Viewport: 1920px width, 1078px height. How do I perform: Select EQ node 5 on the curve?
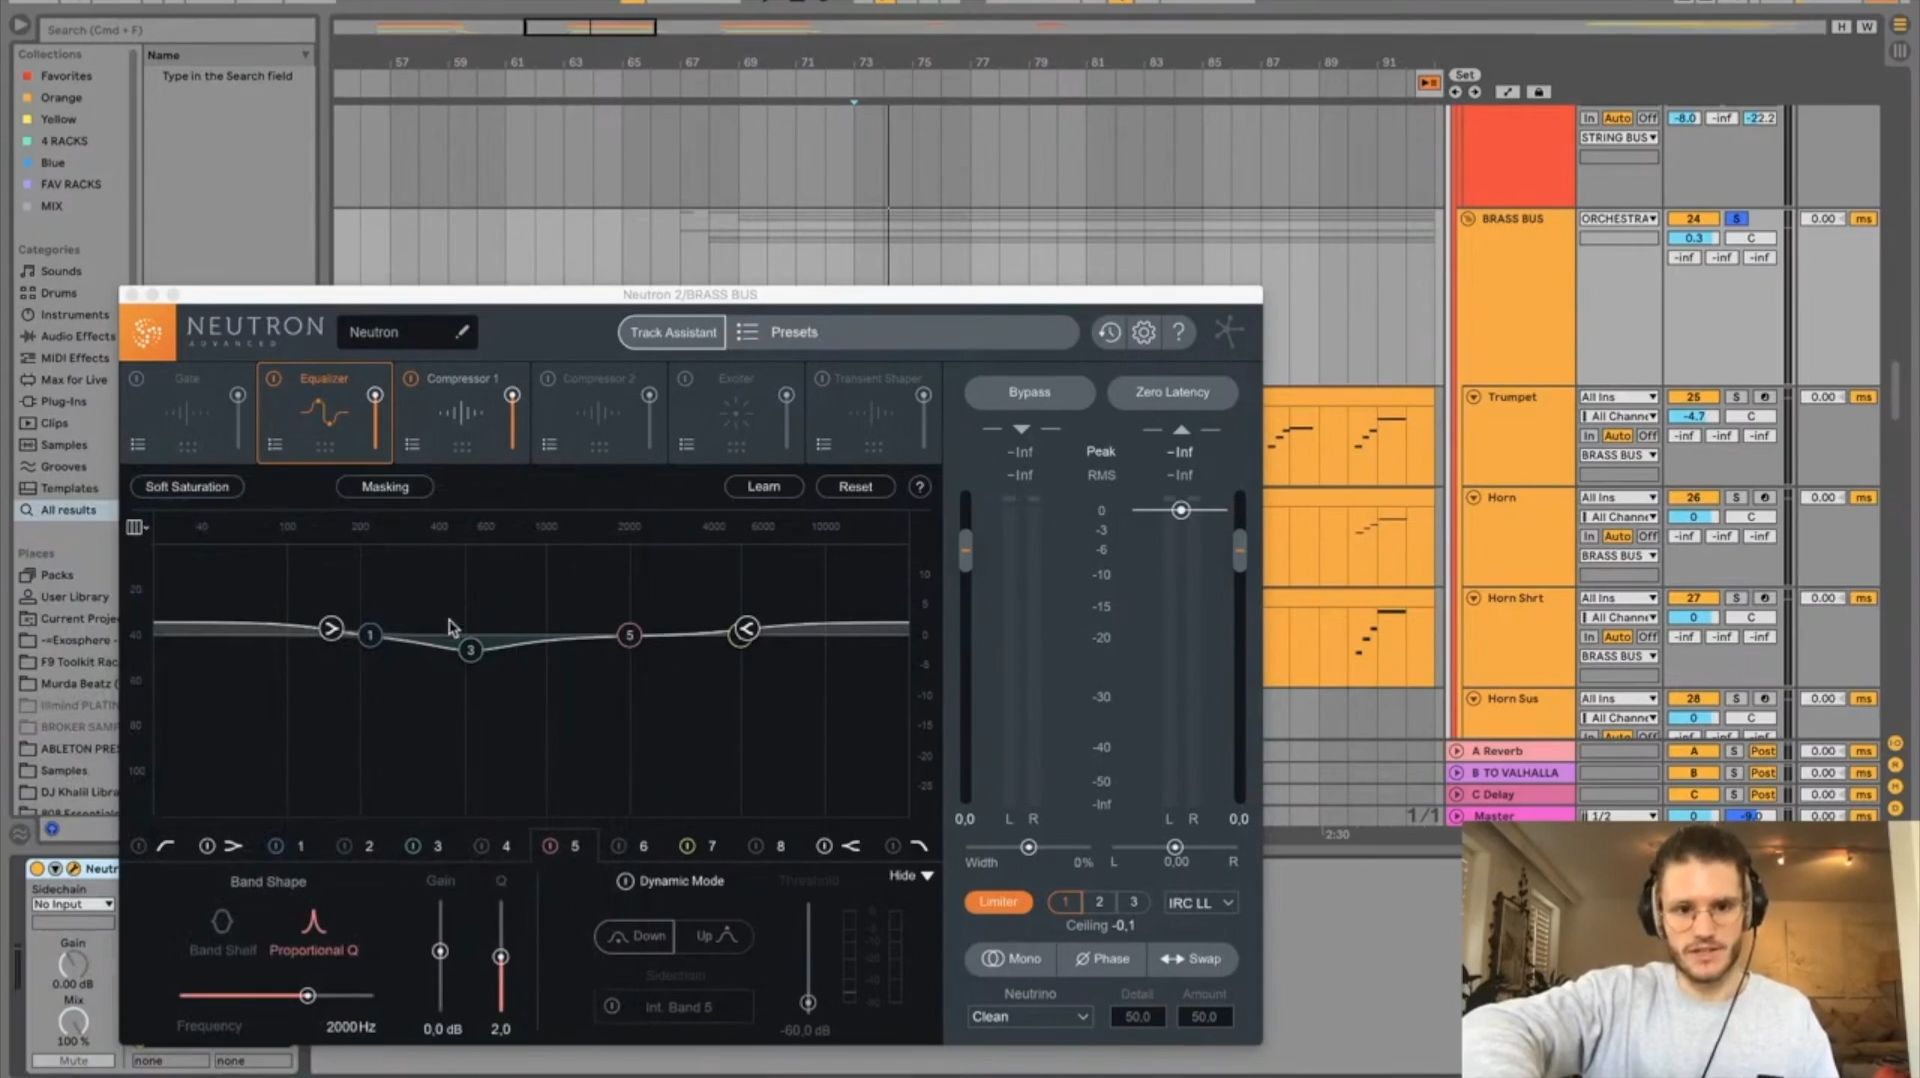click(629, 635)
